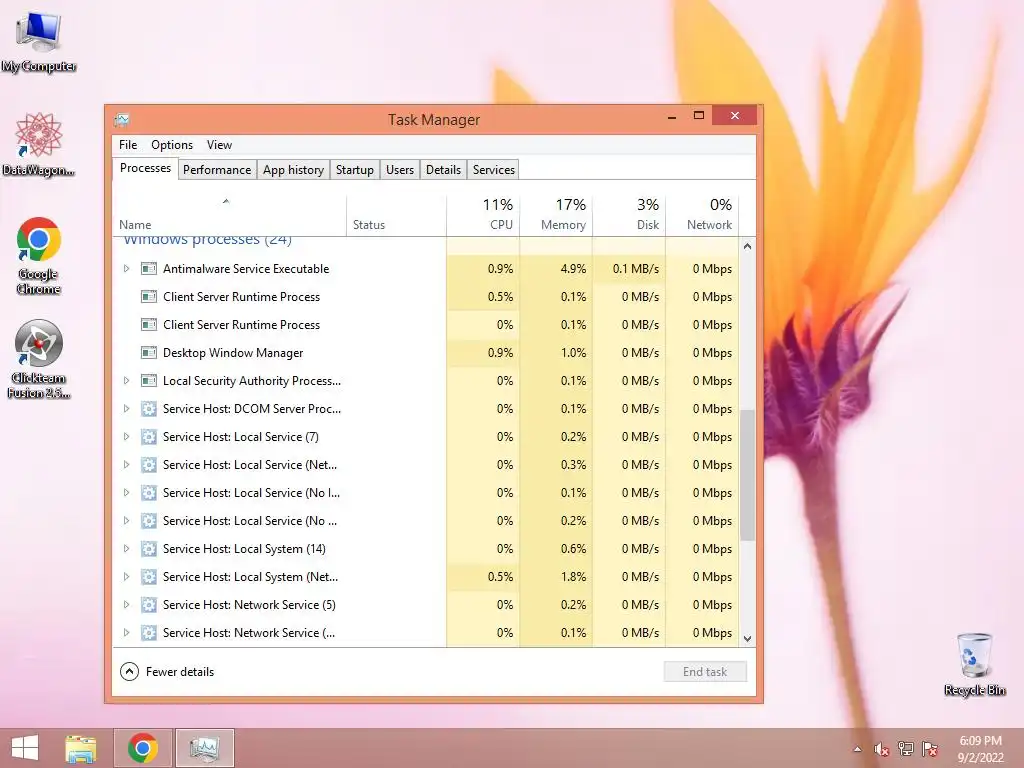The image size is (1024, 768).
Task: Open the Options menu
Action: point(172,145)
